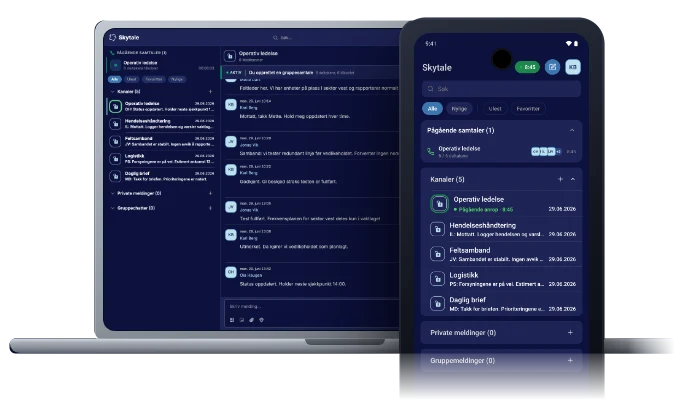The height and width of the screenshot is (400, 674).
Task: Expand Private meldinger chevron on laptop
Action: tap(113, 193)
